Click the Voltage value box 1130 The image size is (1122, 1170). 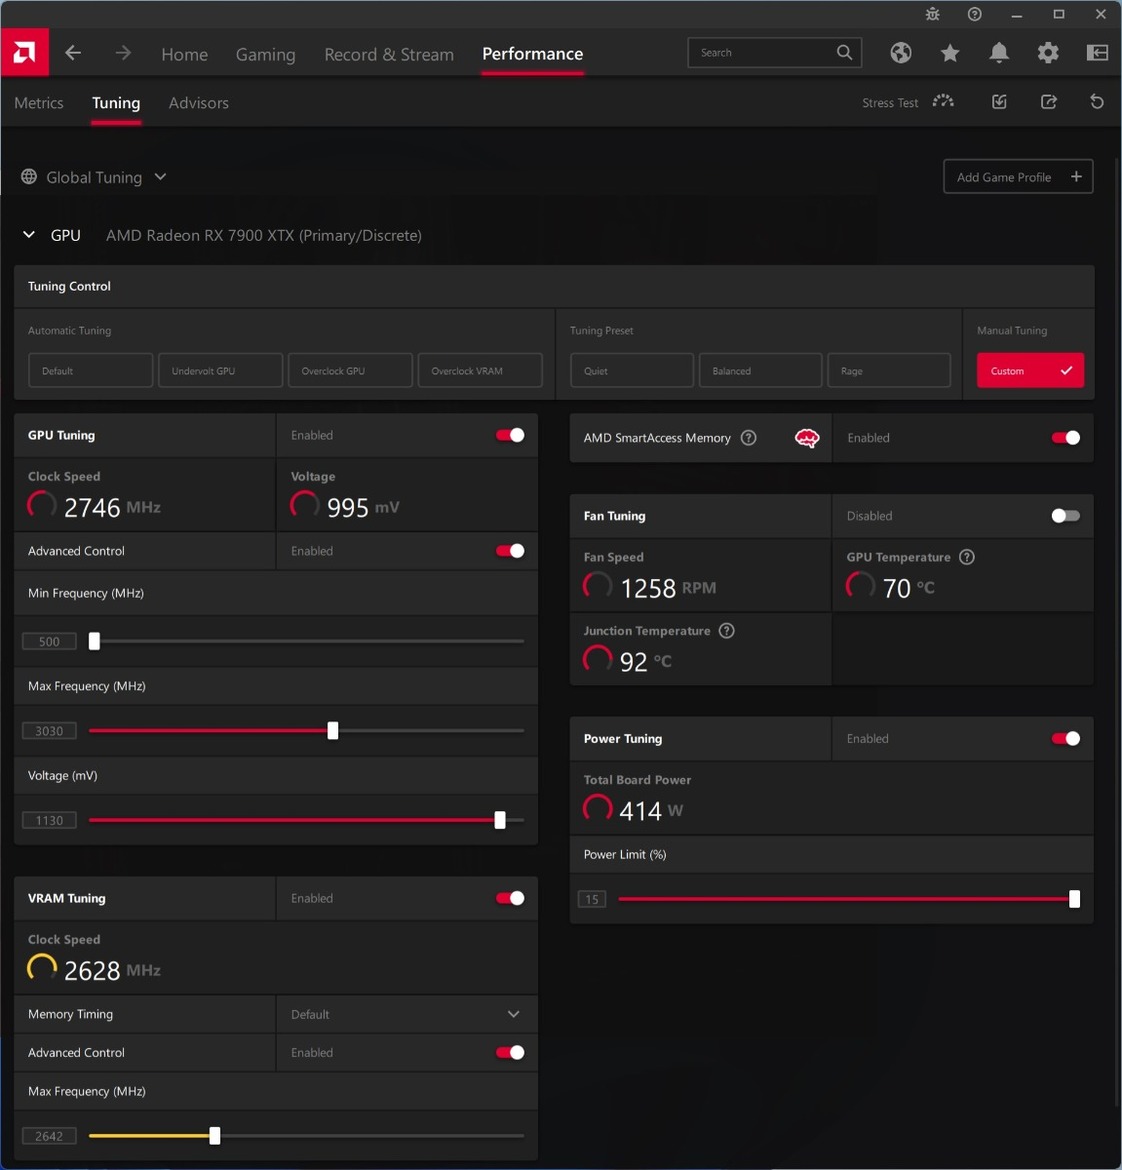coord(49,821)
